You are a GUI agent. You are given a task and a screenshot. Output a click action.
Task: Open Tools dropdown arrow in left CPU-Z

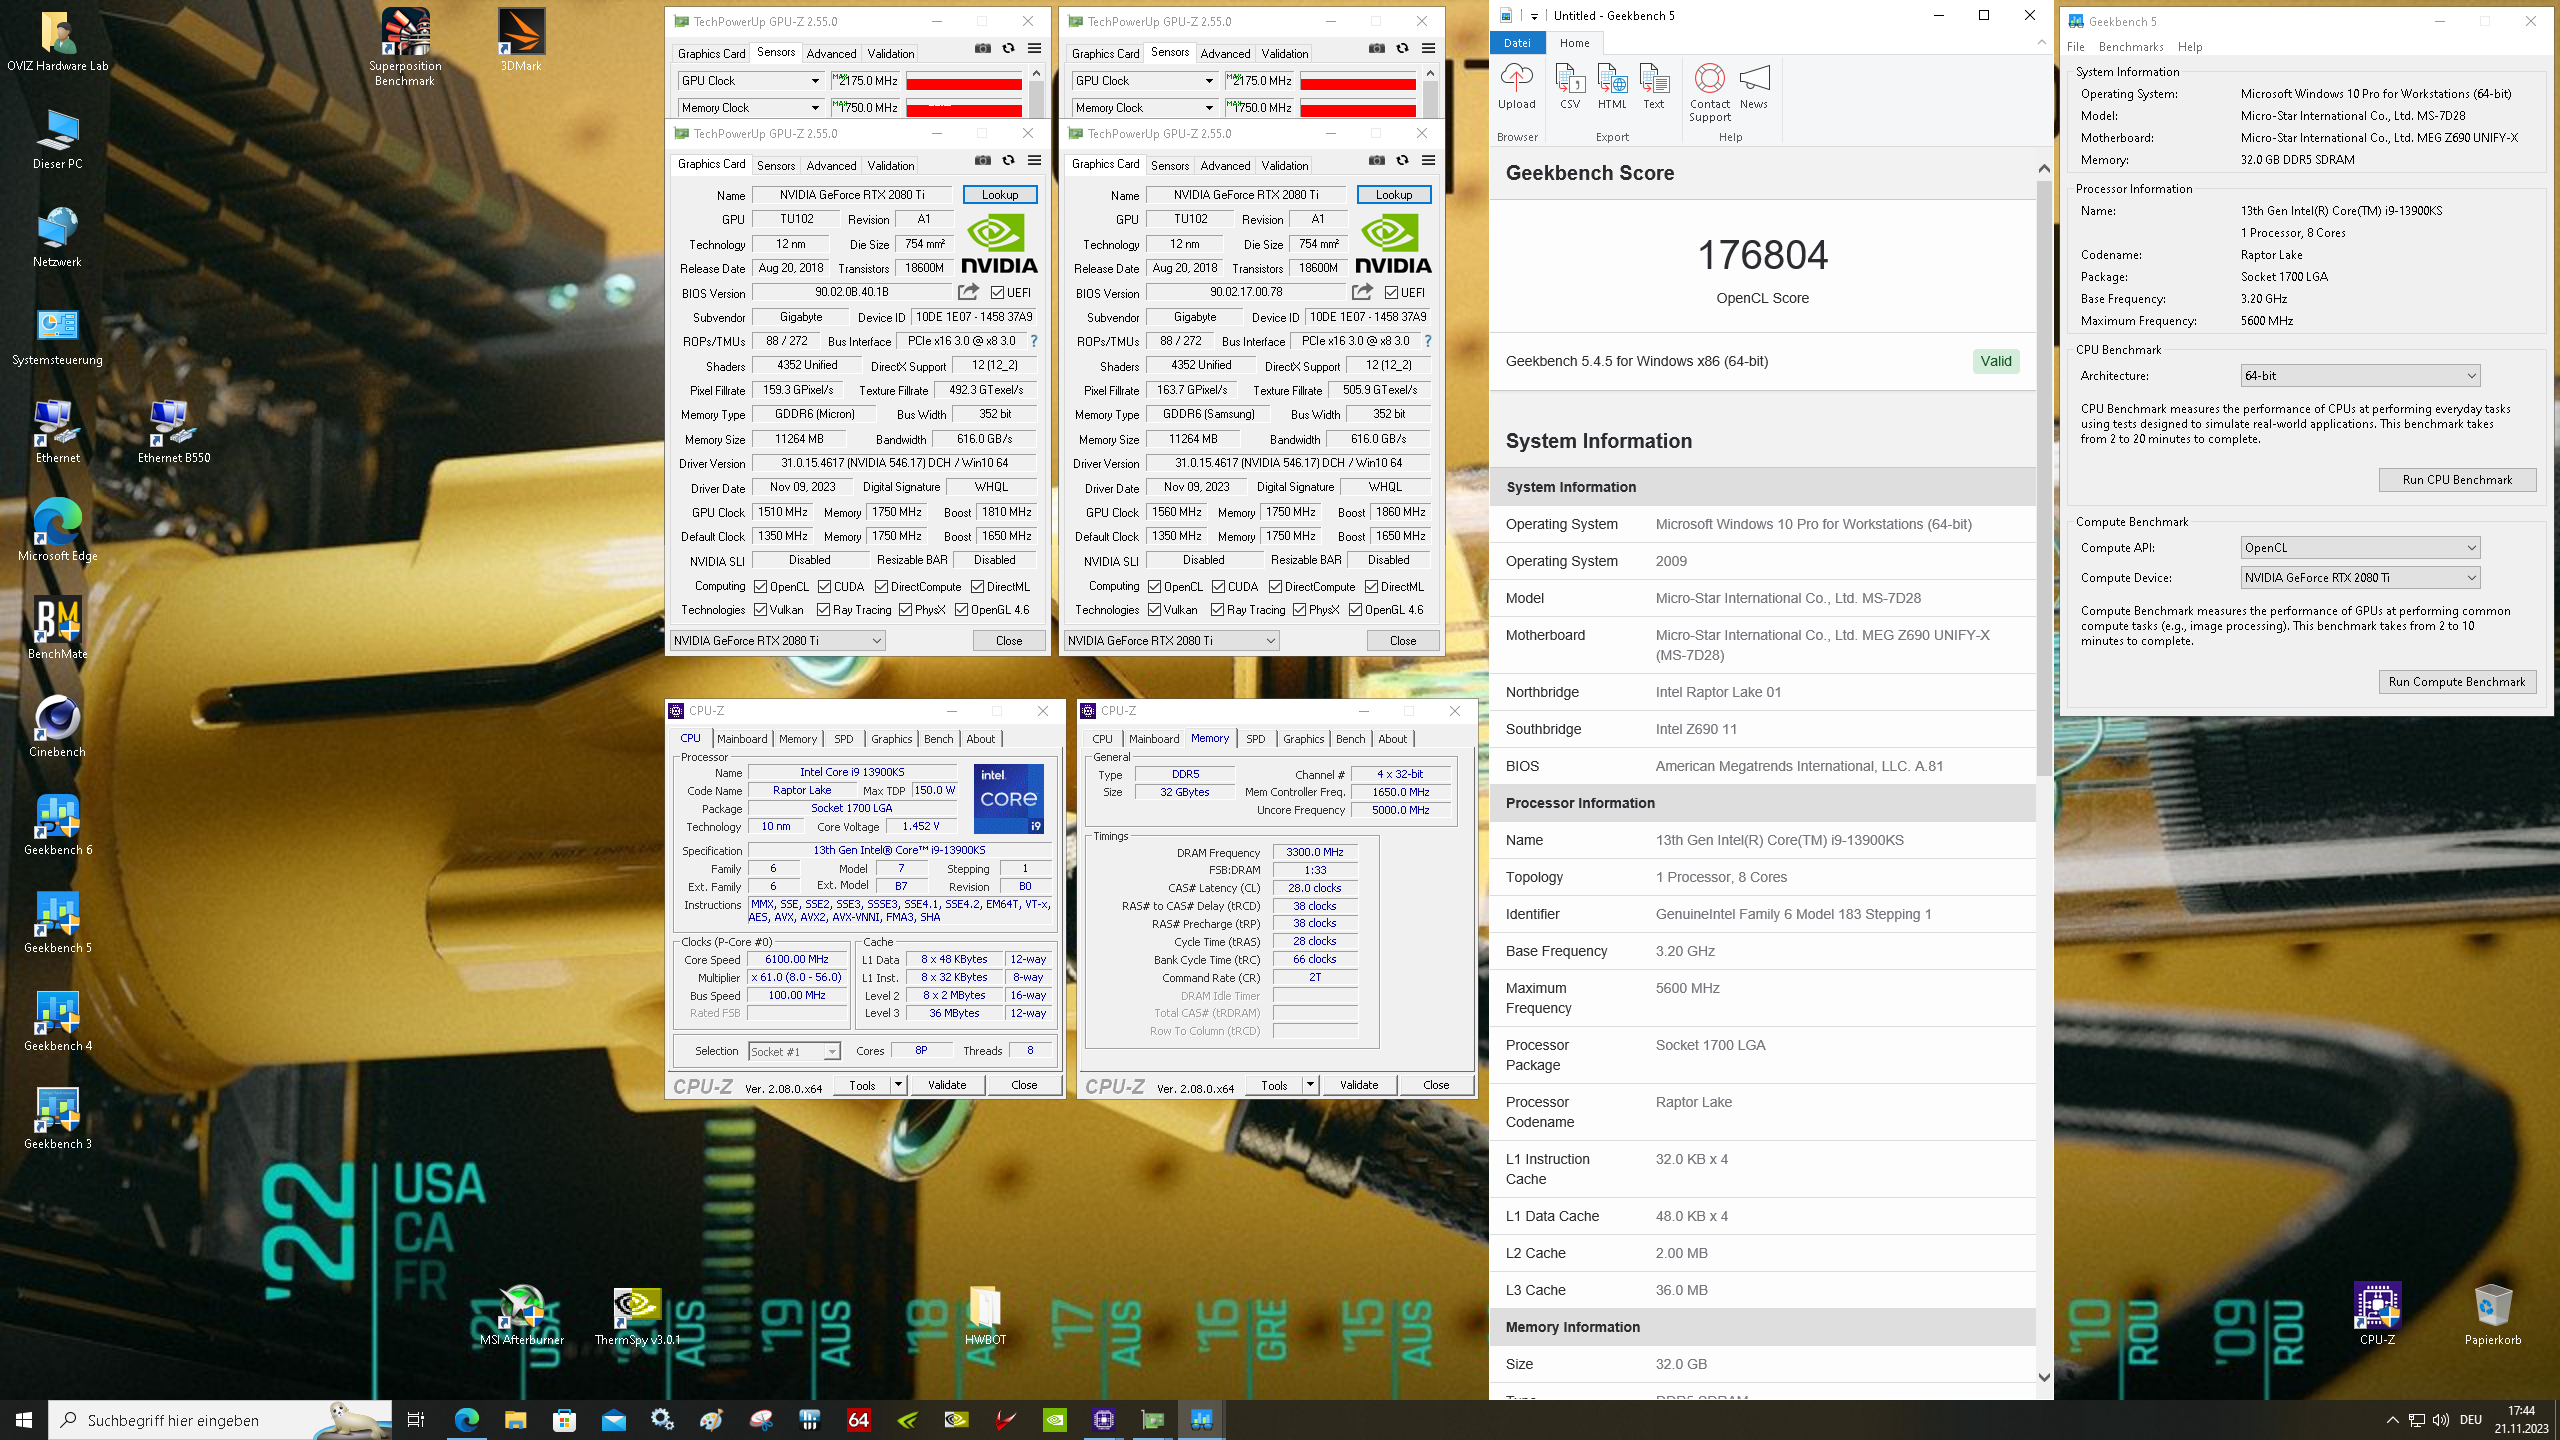[x=898, y=1084]
